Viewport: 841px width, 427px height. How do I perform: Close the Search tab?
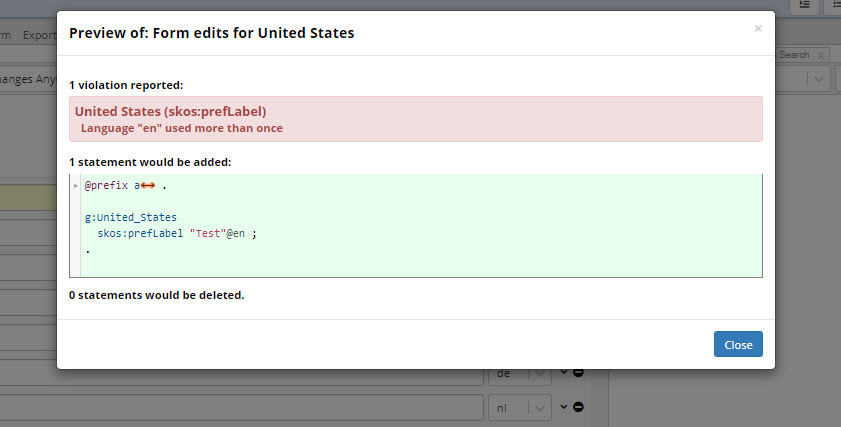tap(820, 55)
